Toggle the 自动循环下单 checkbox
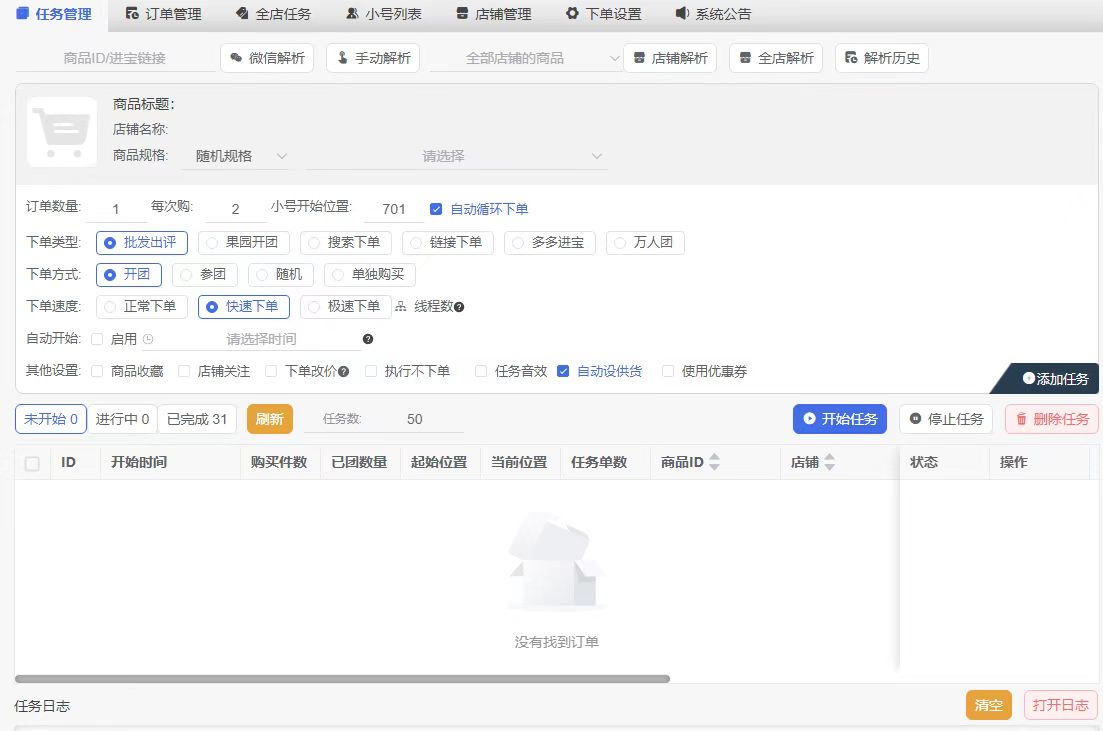1103x731 pixels. (436, 209)
